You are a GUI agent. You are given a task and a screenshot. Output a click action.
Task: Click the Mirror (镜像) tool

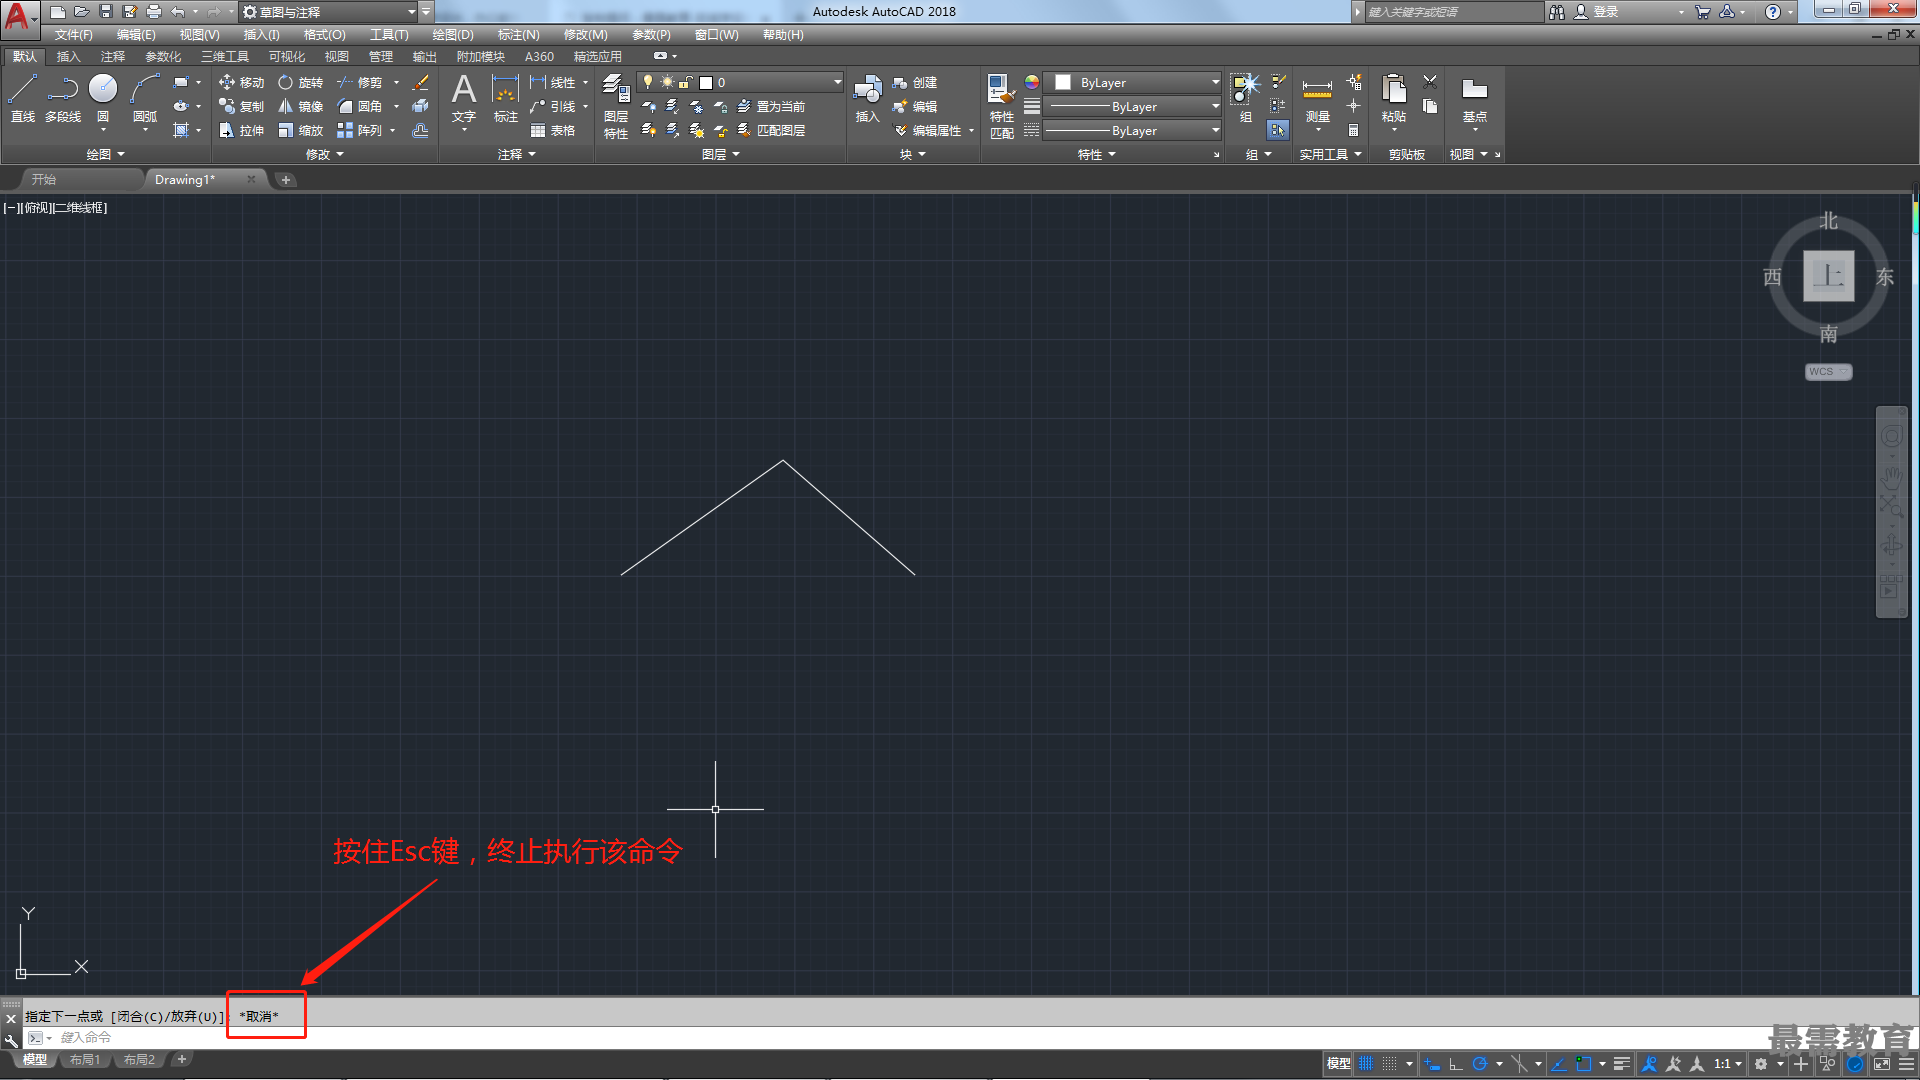(x=301, y=107)
